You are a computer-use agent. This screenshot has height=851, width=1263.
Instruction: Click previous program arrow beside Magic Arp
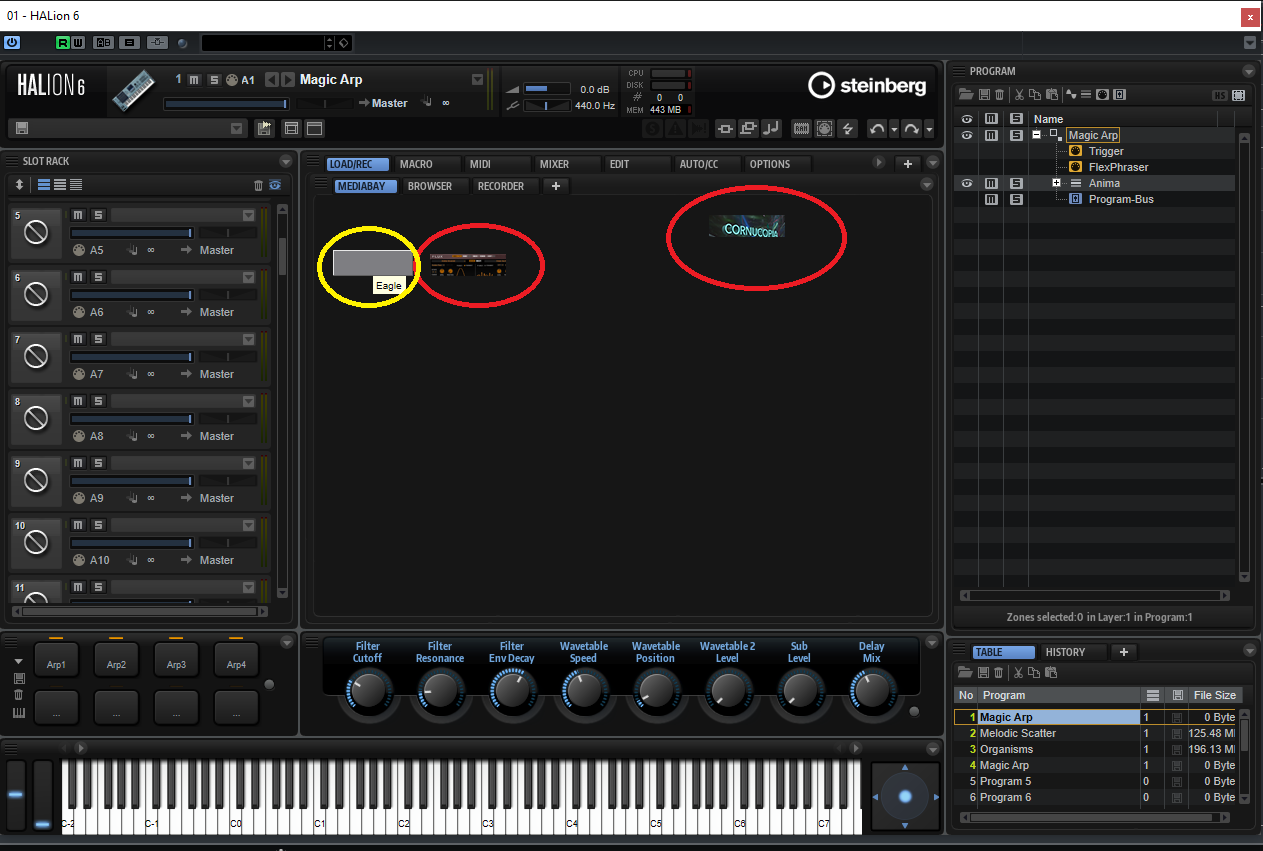(271, 80)
